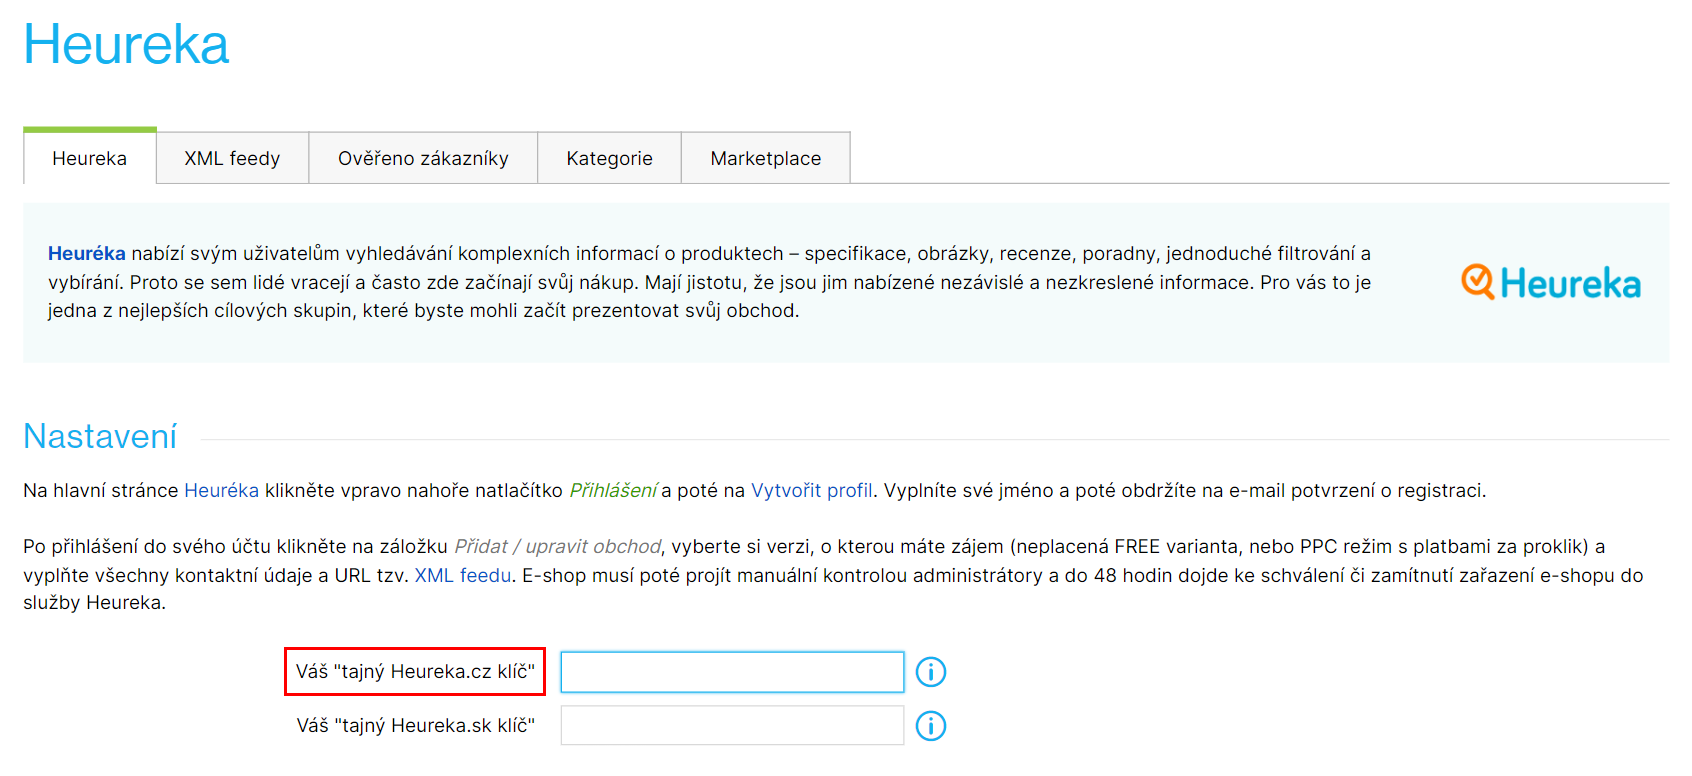The height and width of the screenshot is (776, 1692).
Task: Focus the Heureka.cz secret key field
Action: [x=732, y=672]
